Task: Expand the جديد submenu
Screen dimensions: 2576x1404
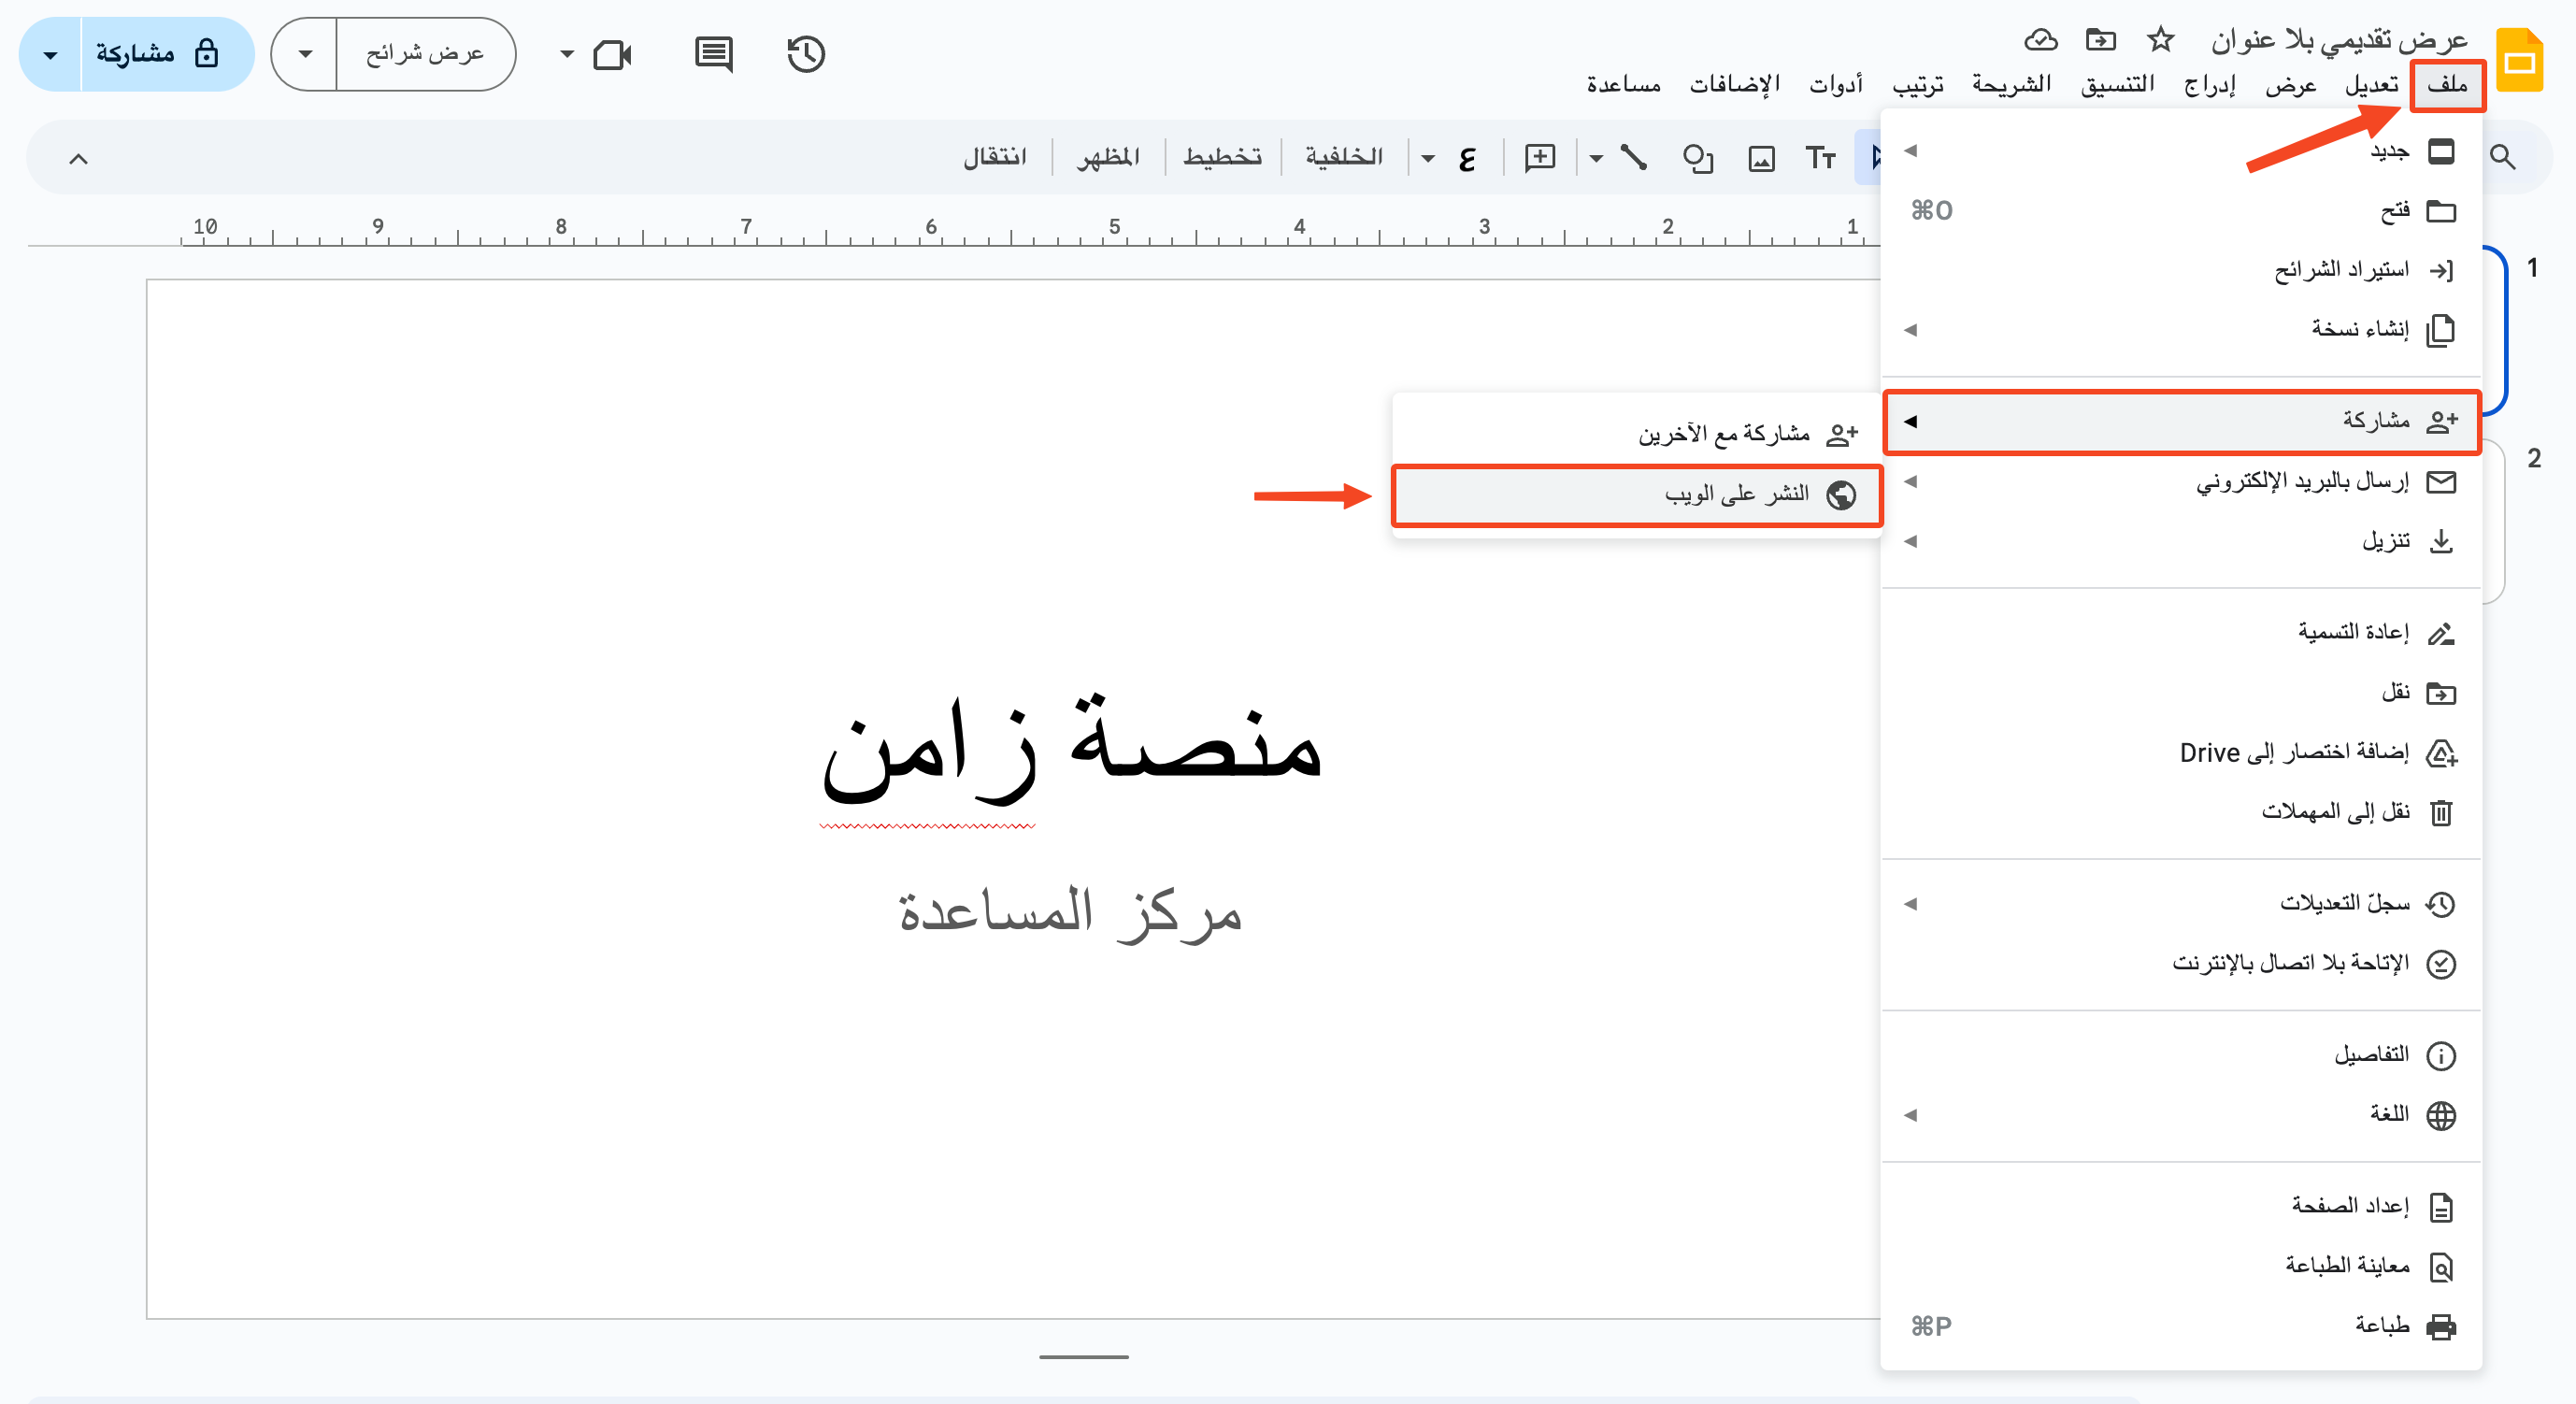Action: (2181, 151)
